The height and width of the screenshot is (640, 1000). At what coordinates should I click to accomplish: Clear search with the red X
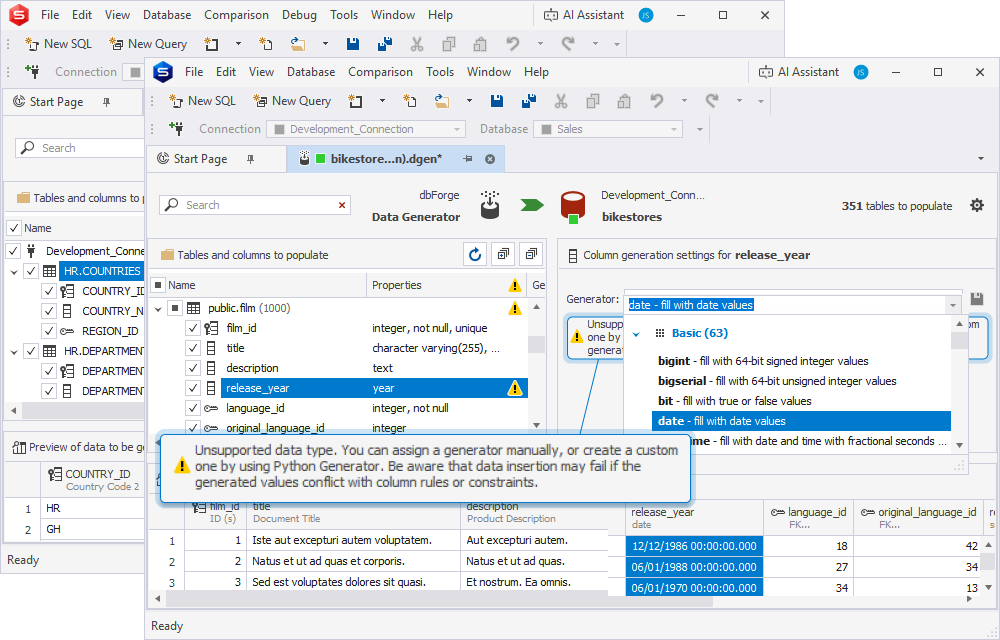click(x=342, y=205)
